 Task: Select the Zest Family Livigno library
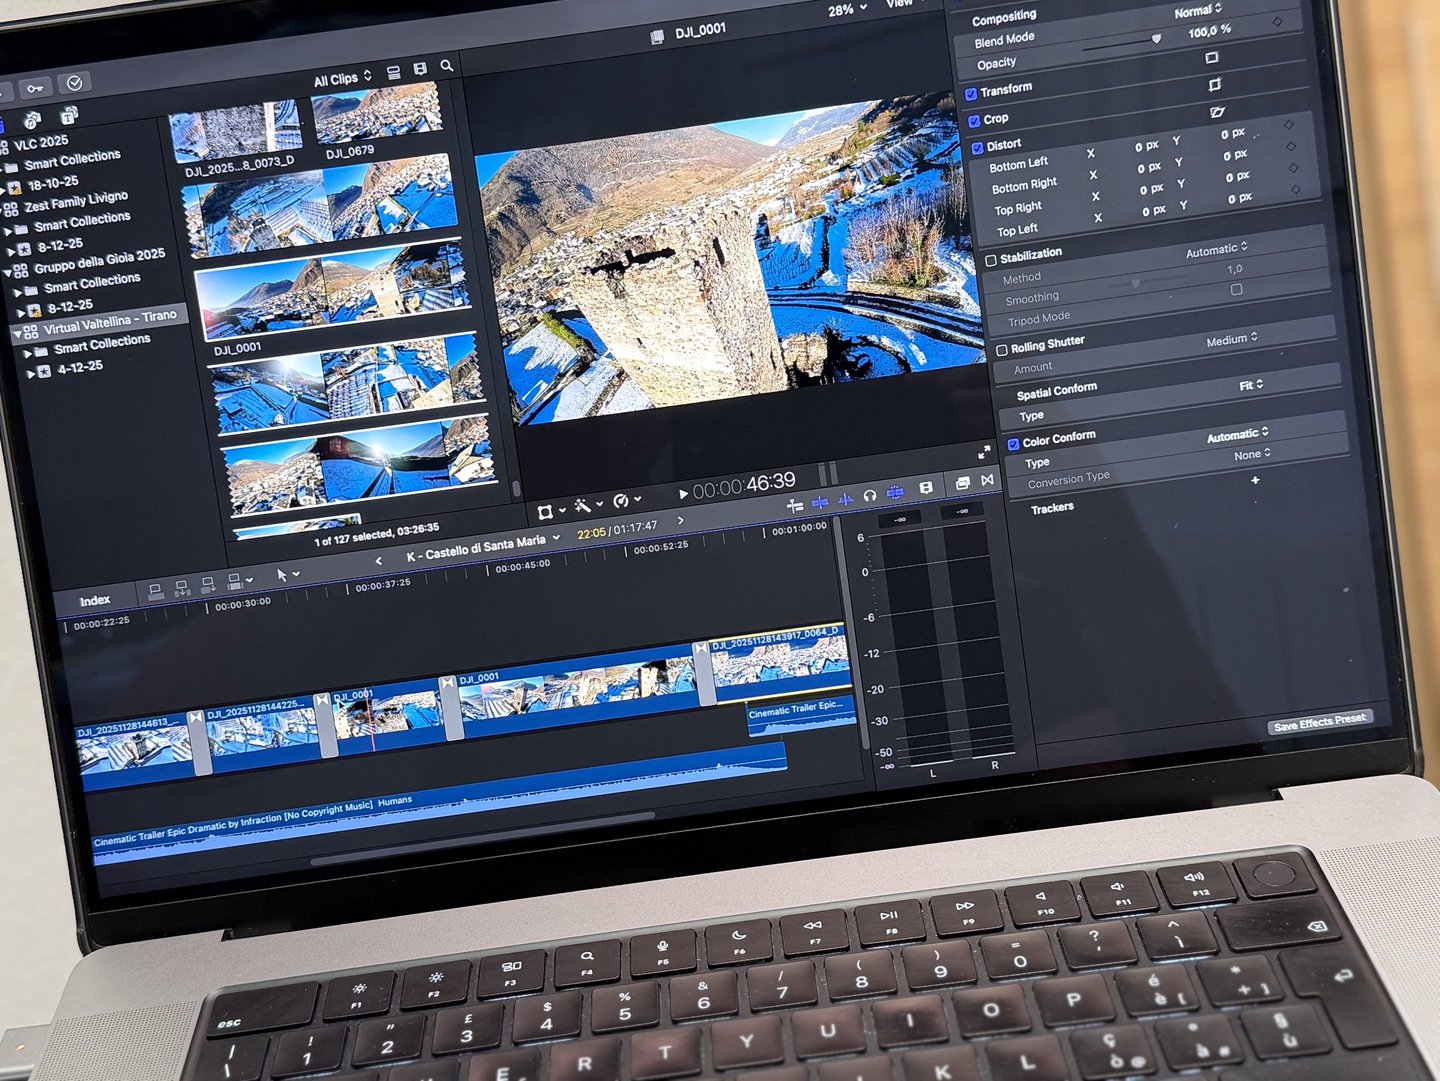point(76,201)
